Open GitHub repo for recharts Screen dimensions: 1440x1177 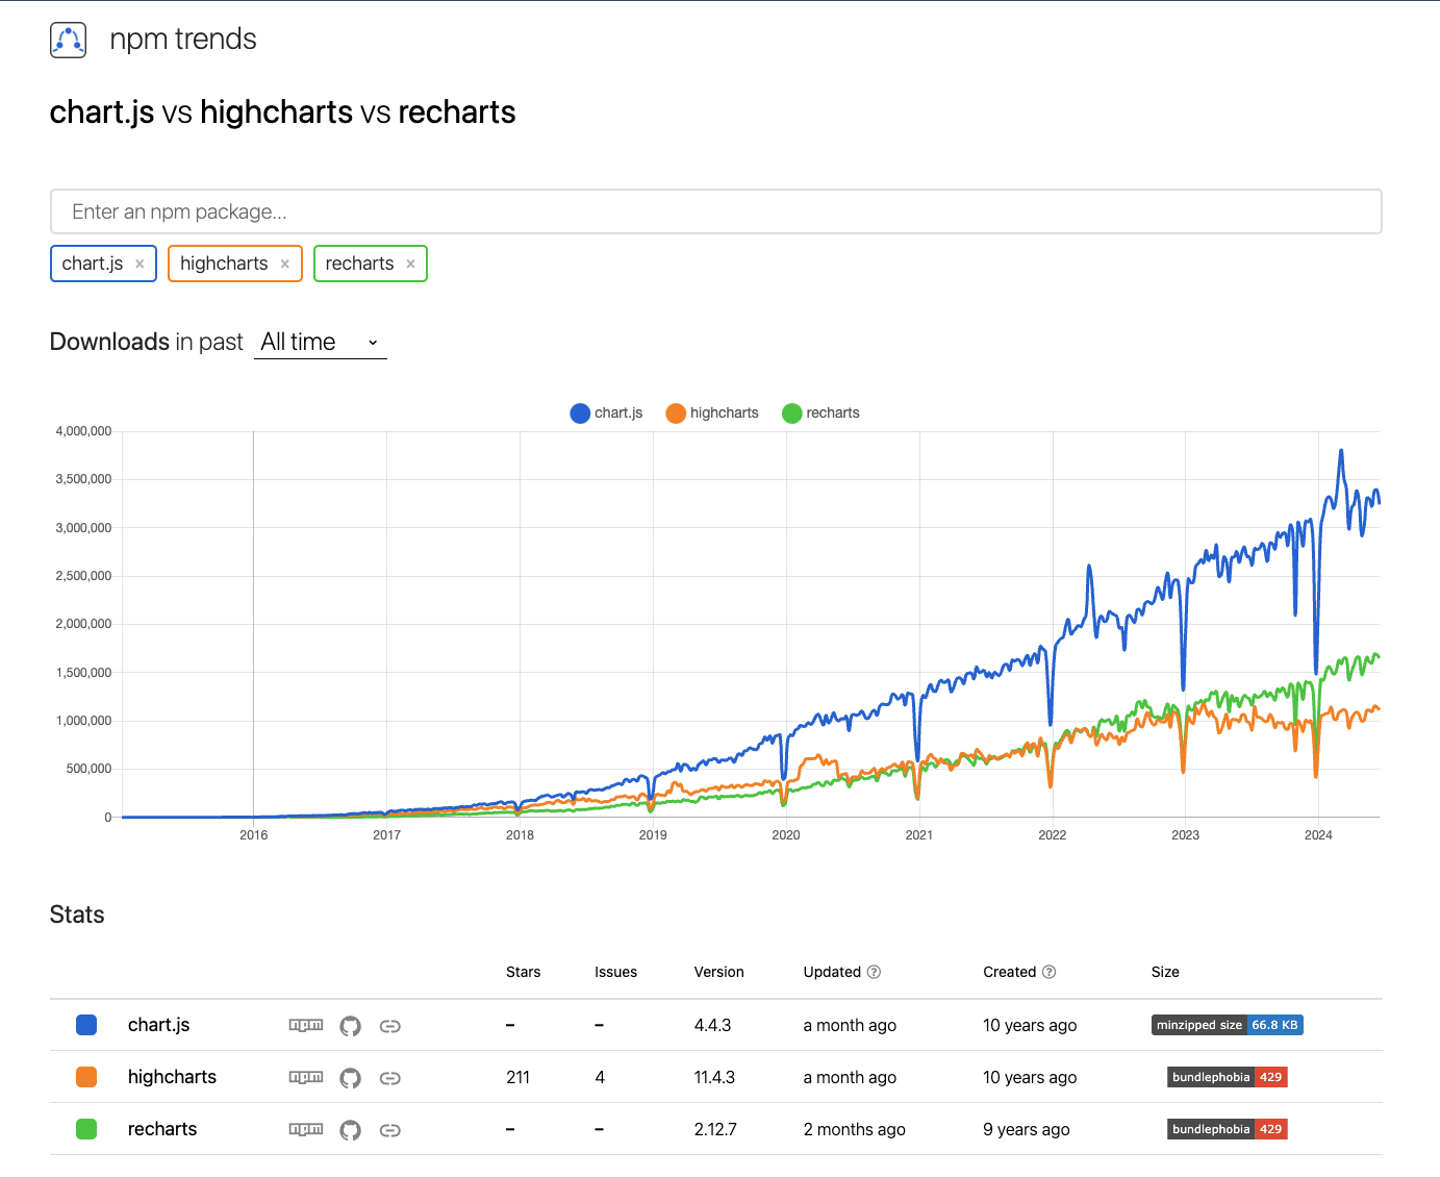coord(350,1130)
